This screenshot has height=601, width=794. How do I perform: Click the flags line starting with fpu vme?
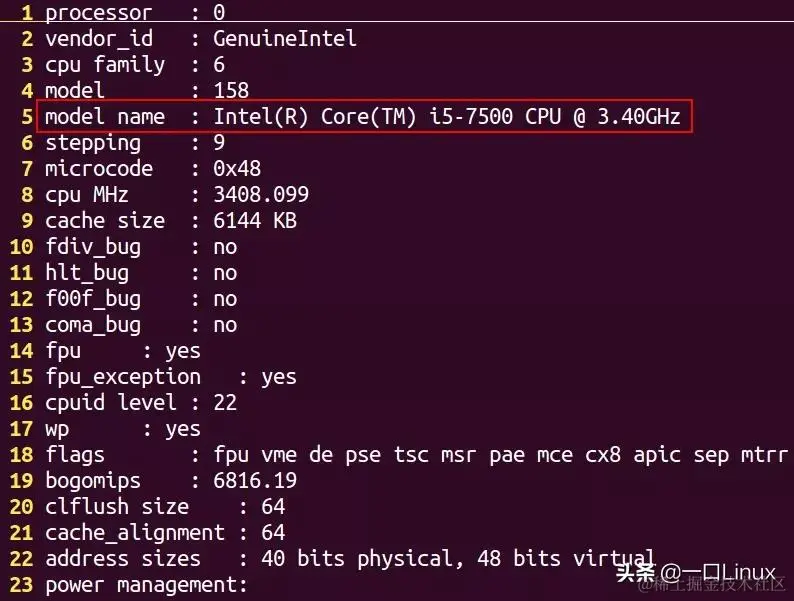tap(416, 455)
